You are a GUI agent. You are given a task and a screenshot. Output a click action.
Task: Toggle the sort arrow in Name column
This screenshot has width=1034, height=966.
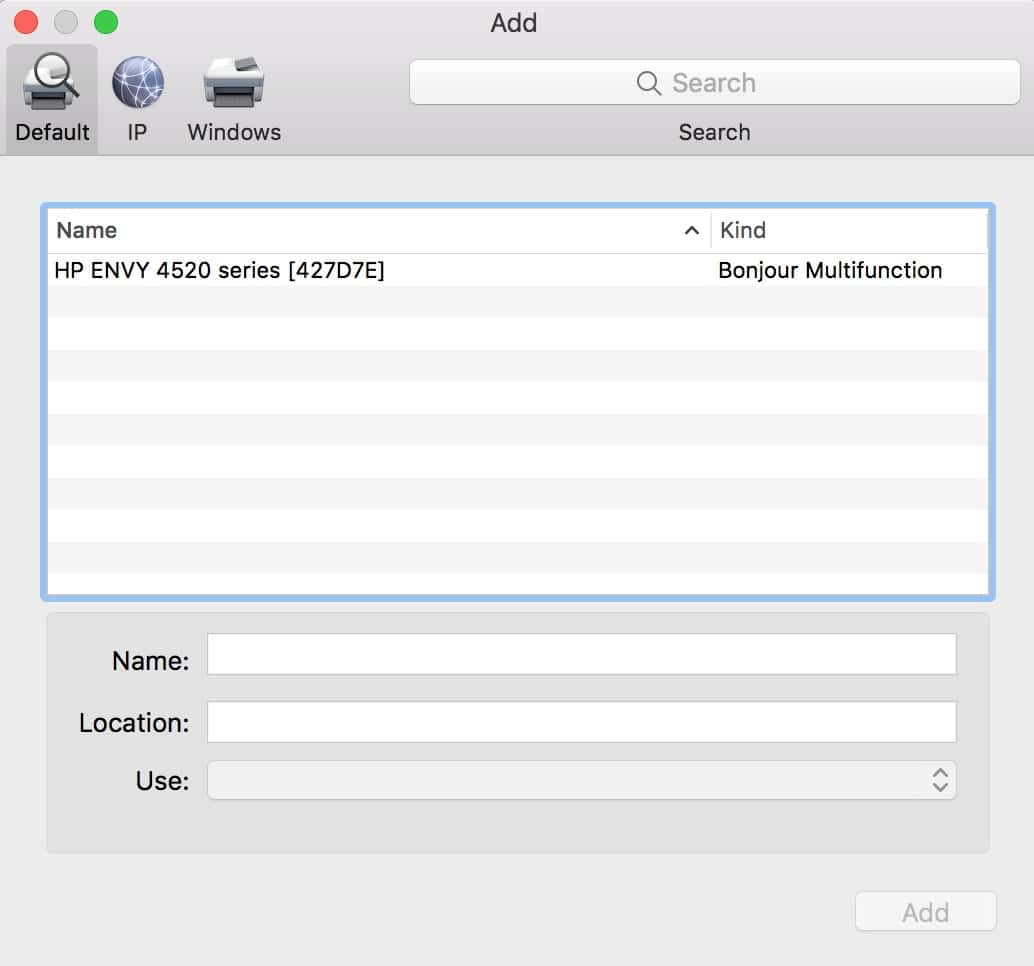pyautogui.click(x=691, y=230)
